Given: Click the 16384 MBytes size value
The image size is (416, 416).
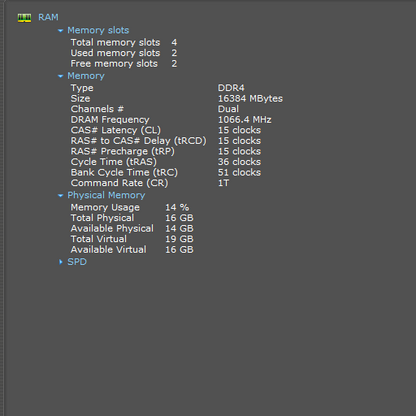Looking at the screenshot, I should point(250,99).
